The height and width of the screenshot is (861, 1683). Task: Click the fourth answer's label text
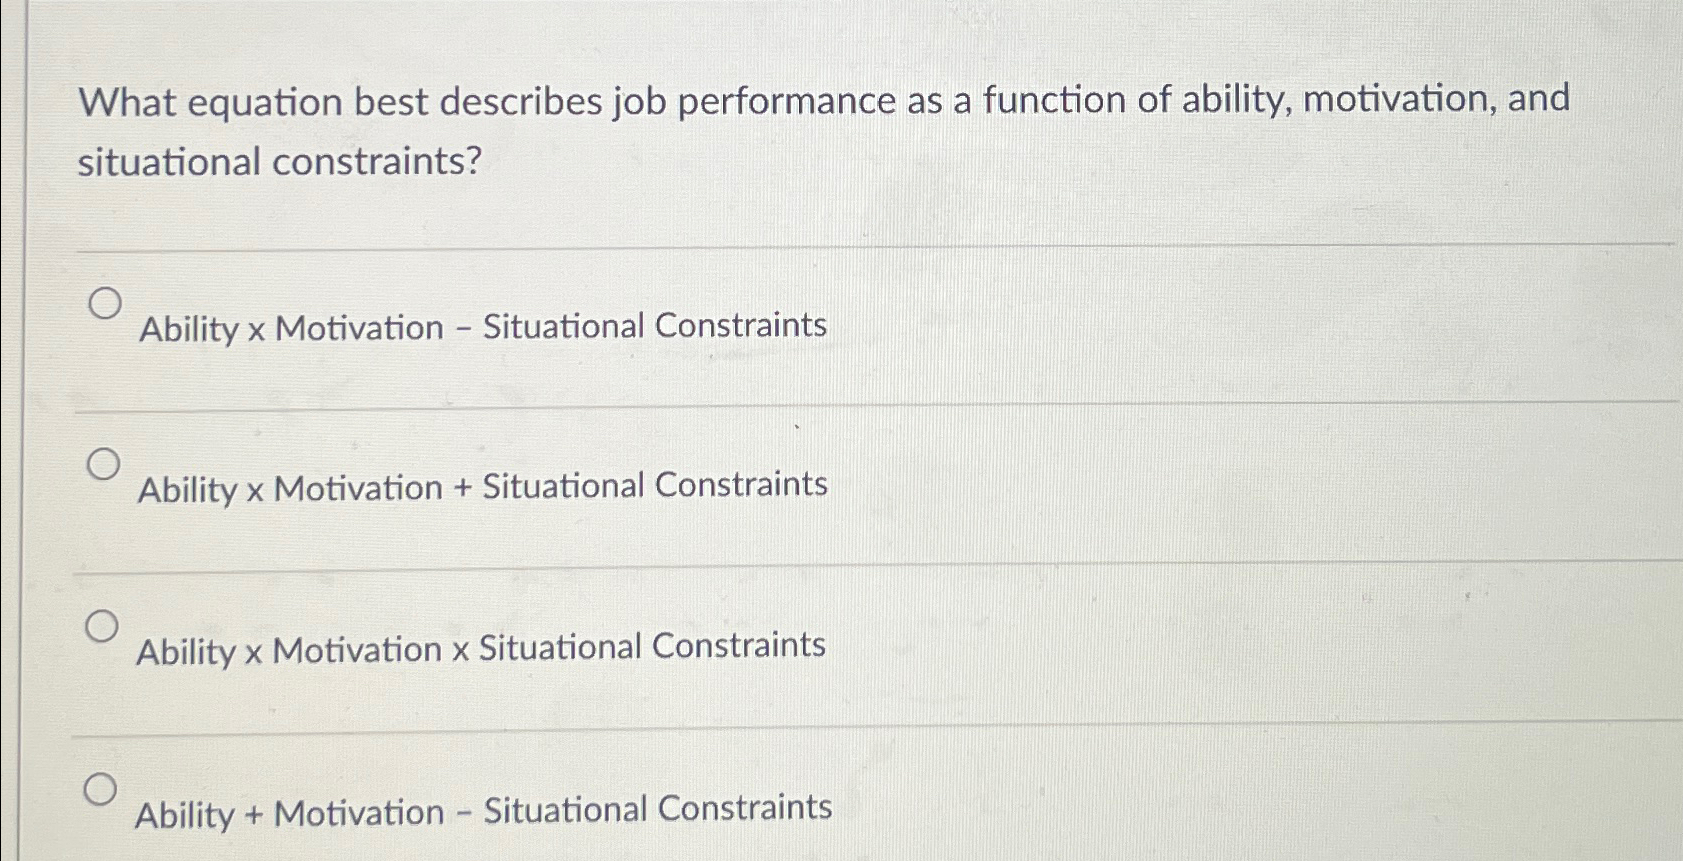click(483, 812)
